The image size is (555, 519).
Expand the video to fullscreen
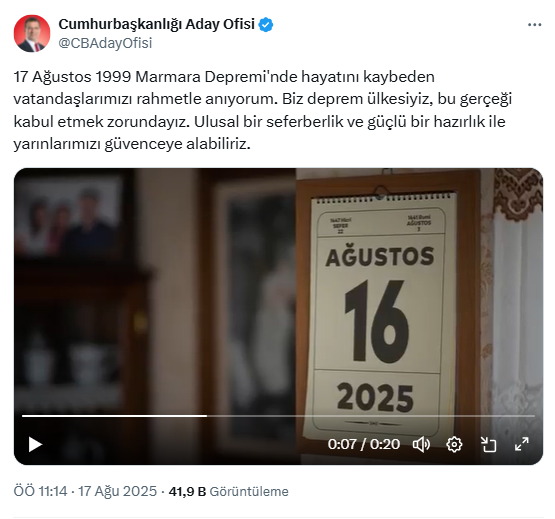click(x=522, y=444)
